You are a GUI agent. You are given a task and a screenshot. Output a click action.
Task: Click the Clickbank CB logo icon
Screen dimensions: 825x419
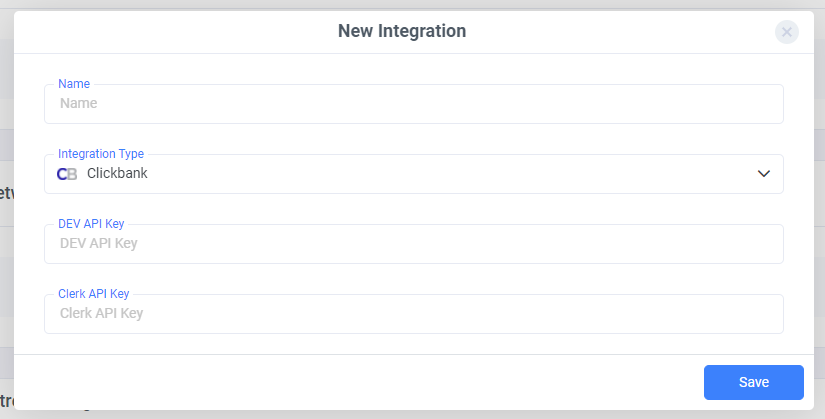point(67,174)
